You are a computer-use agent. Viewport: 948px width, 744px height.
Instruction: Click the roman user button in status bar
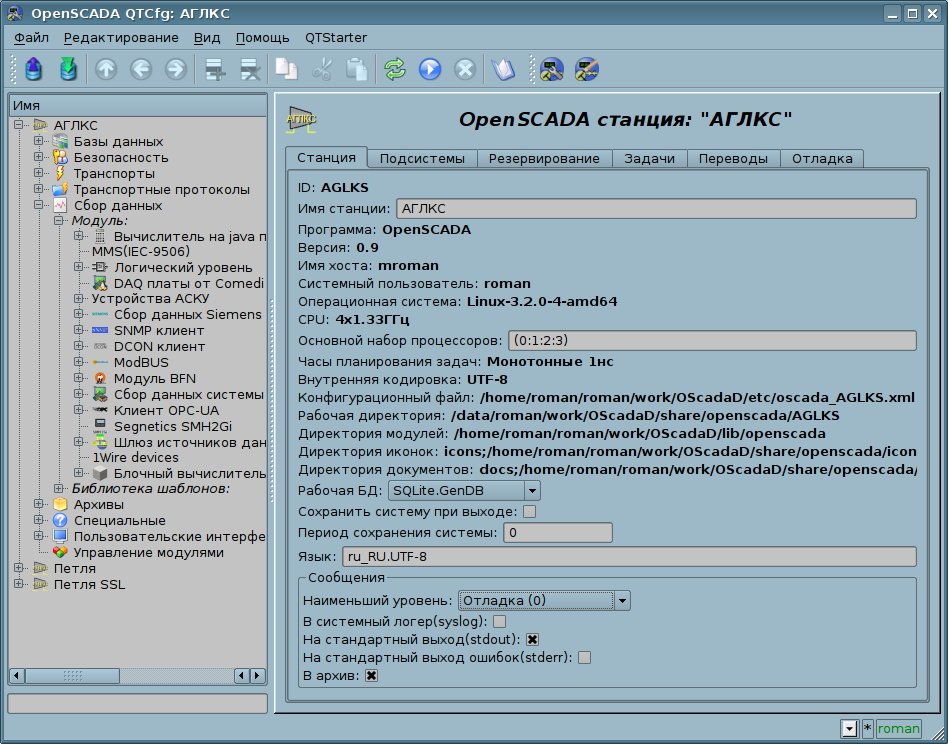coord(898,728)
